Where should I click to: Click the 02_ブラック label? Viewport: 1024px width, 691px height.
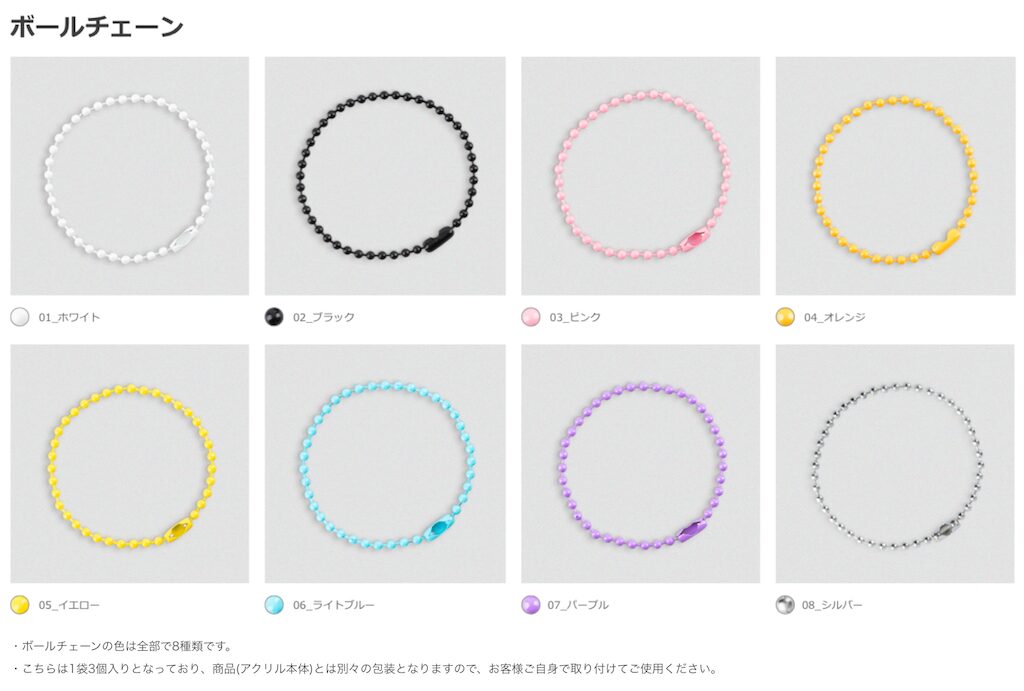(324, 317)
